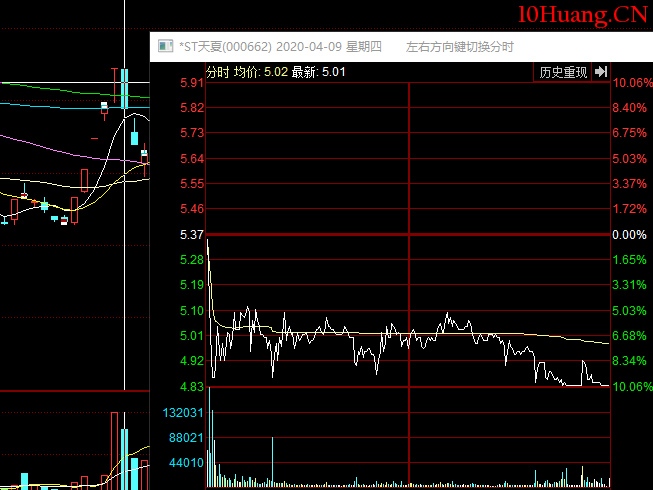The width and height of the screenshot is (653, 490).
Task: Click the 分时 label
Action: (x=218, y=72)
